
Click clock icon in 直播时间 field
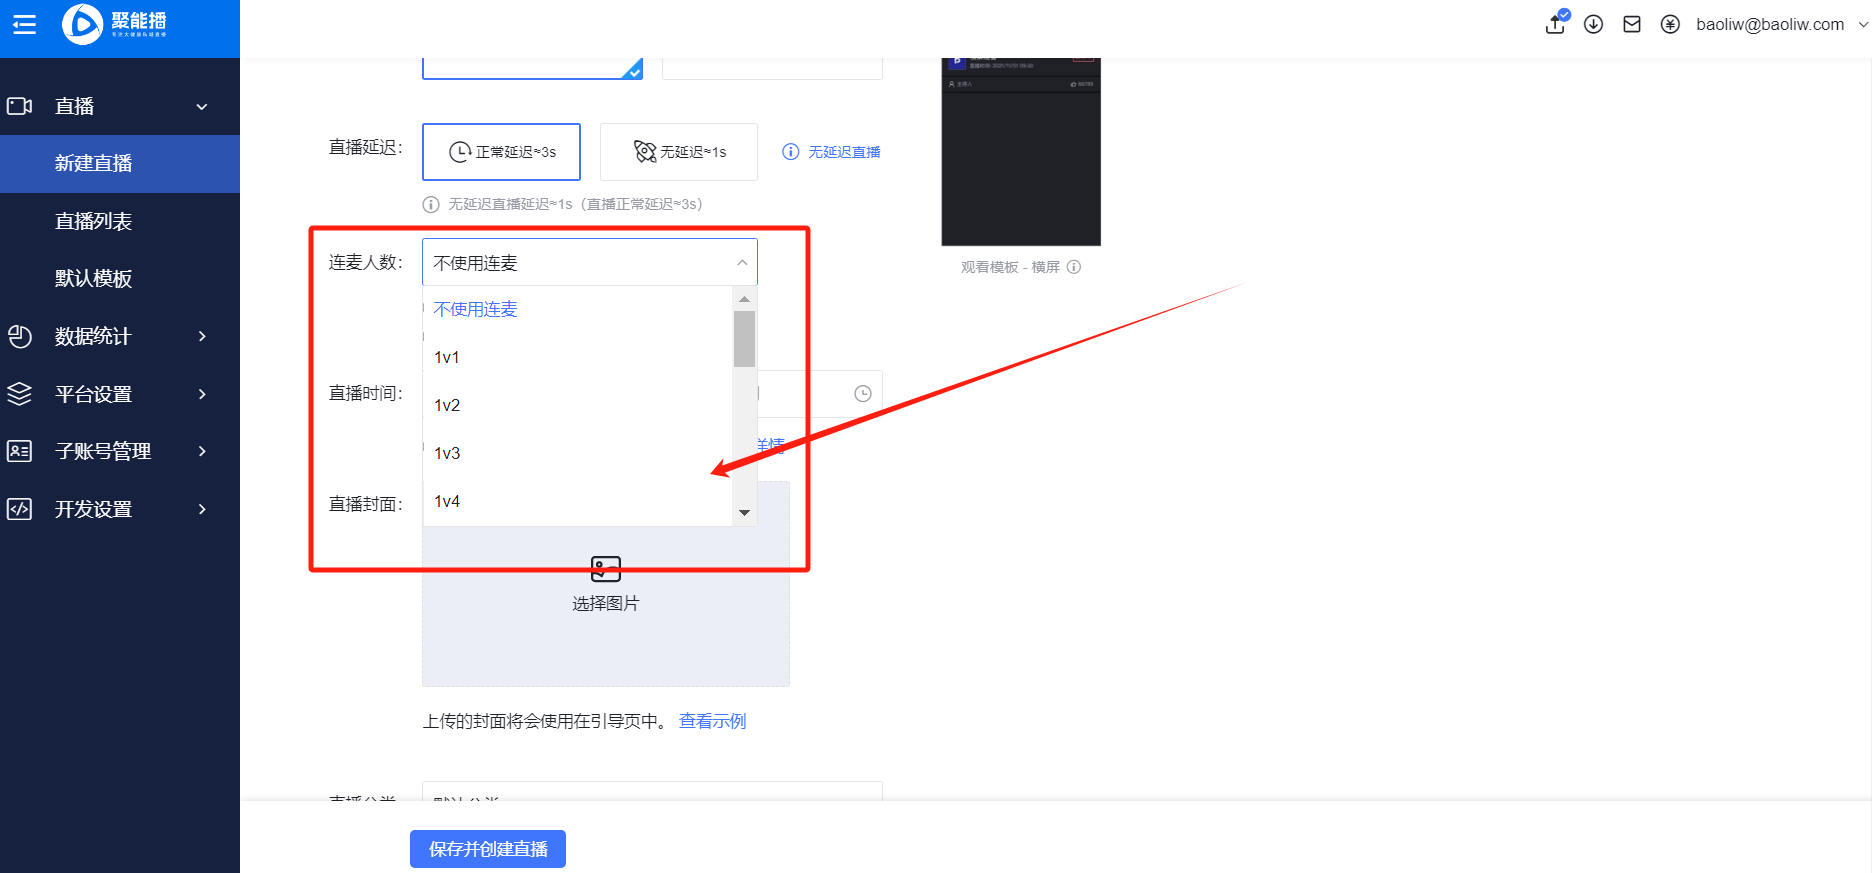tap(863, 394)
